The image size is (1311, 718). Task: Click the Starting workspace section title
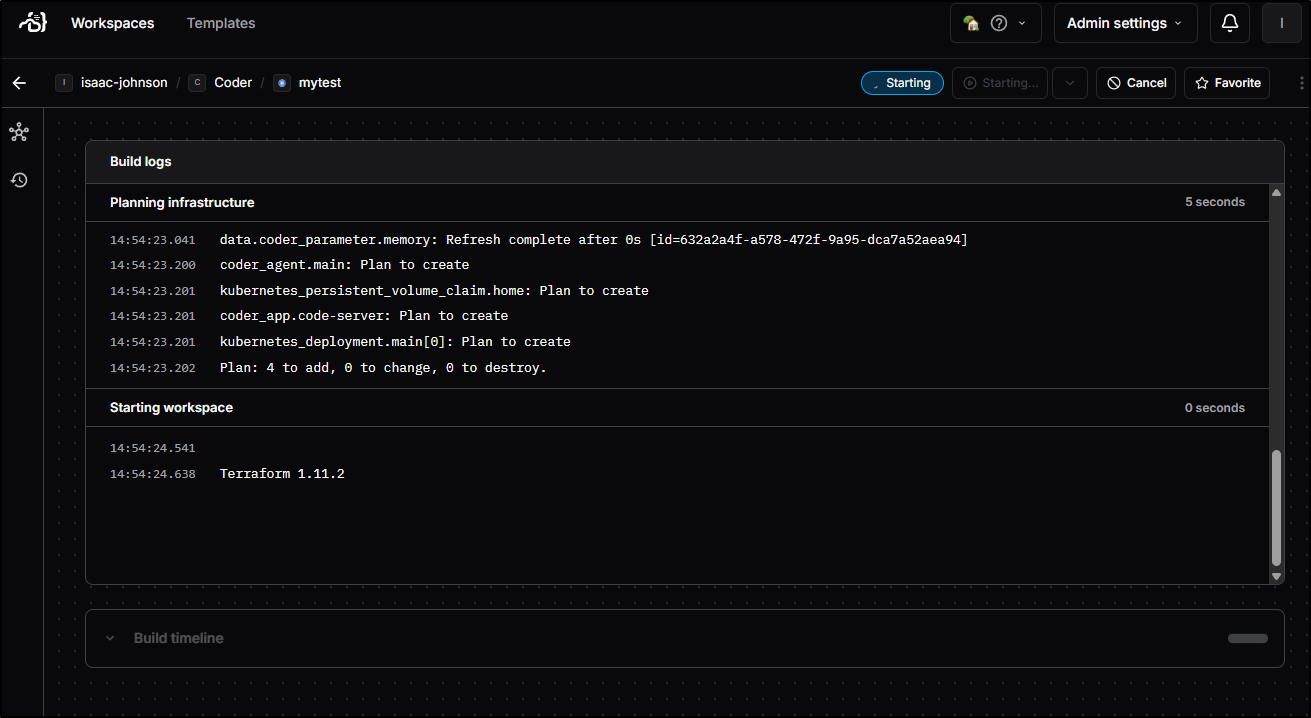point(172,408)
